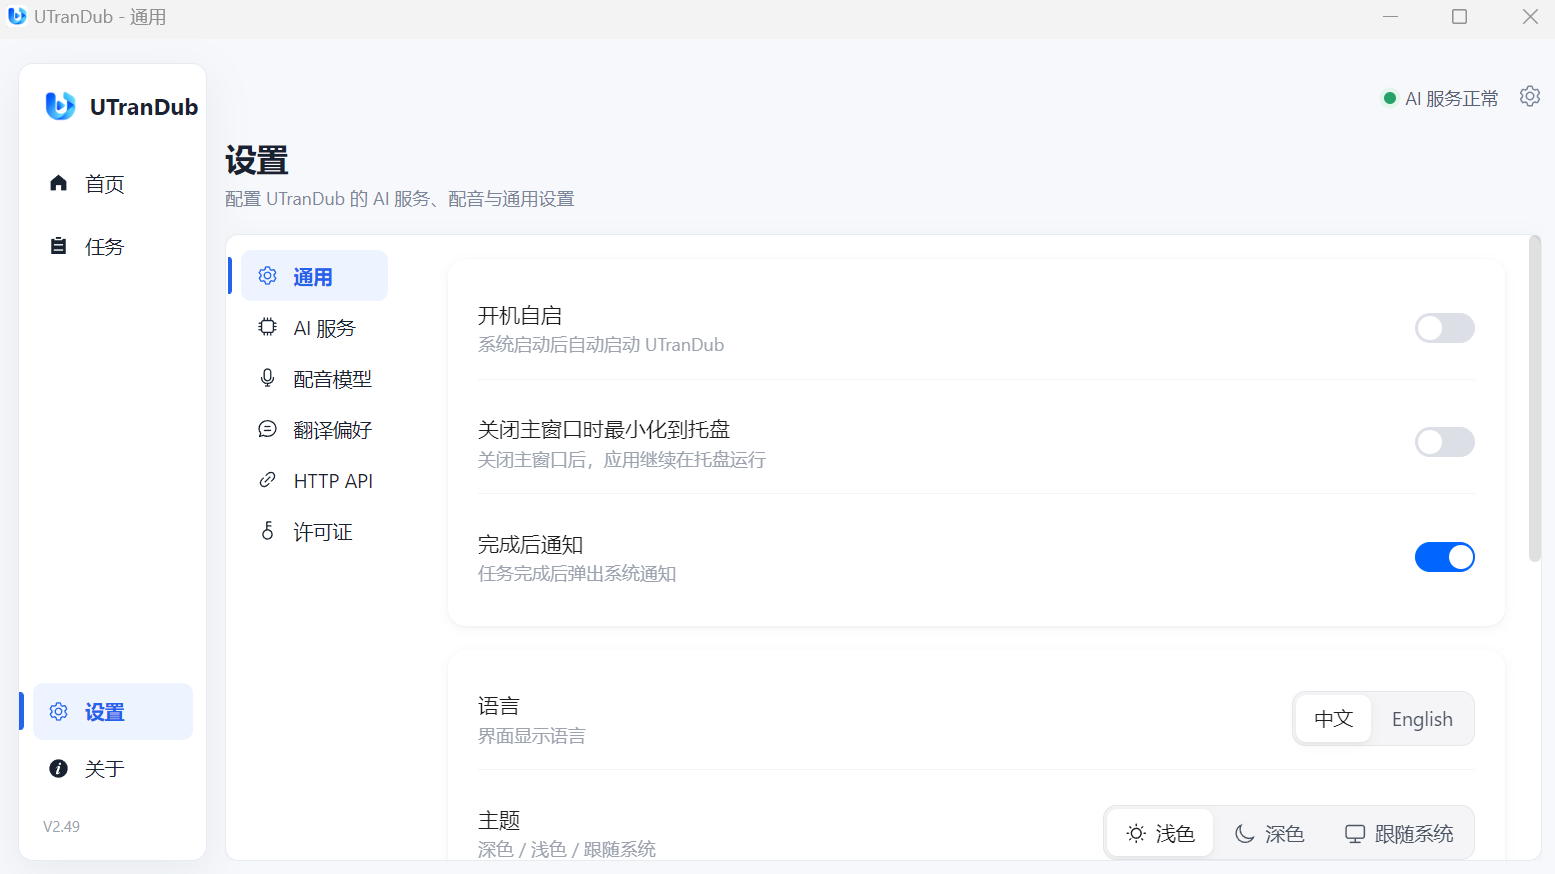
Task: Click the UTranDub logo in sidebar
Action: click(60, 106)
